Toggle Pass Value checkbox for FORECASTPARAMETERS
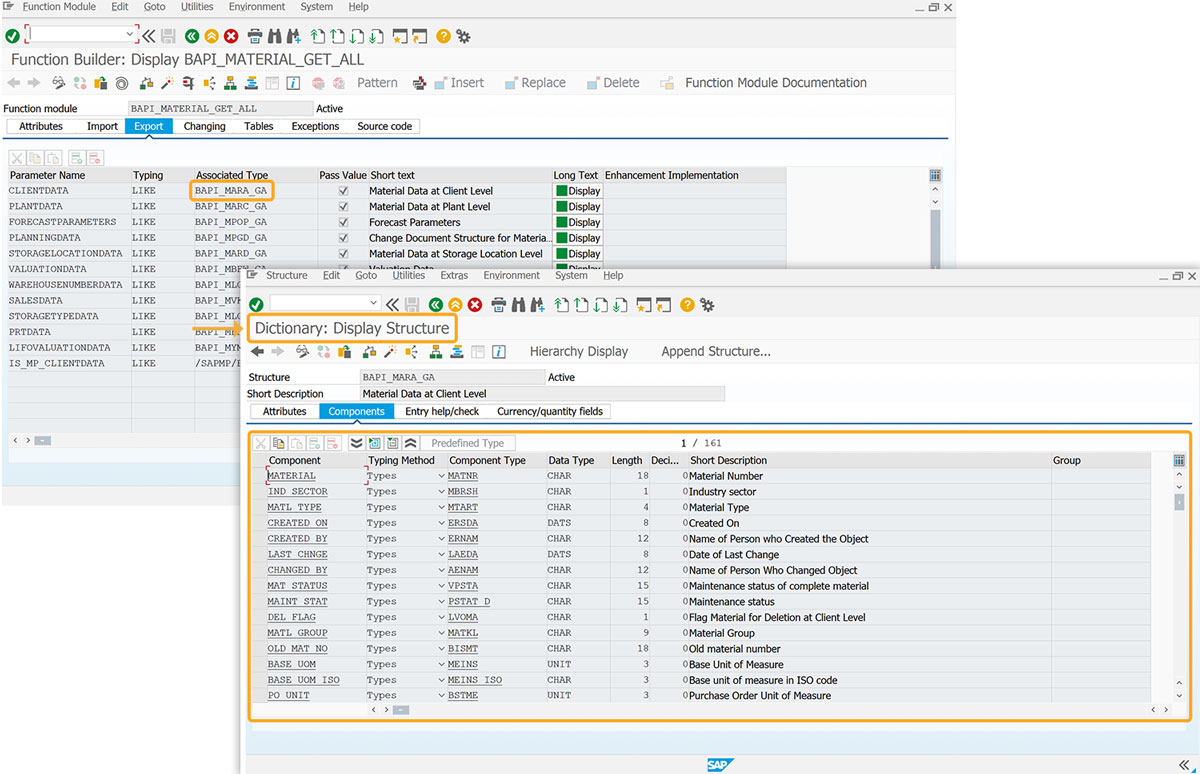The height and width of the screenshot is (774, 1200). coord(344,222)
